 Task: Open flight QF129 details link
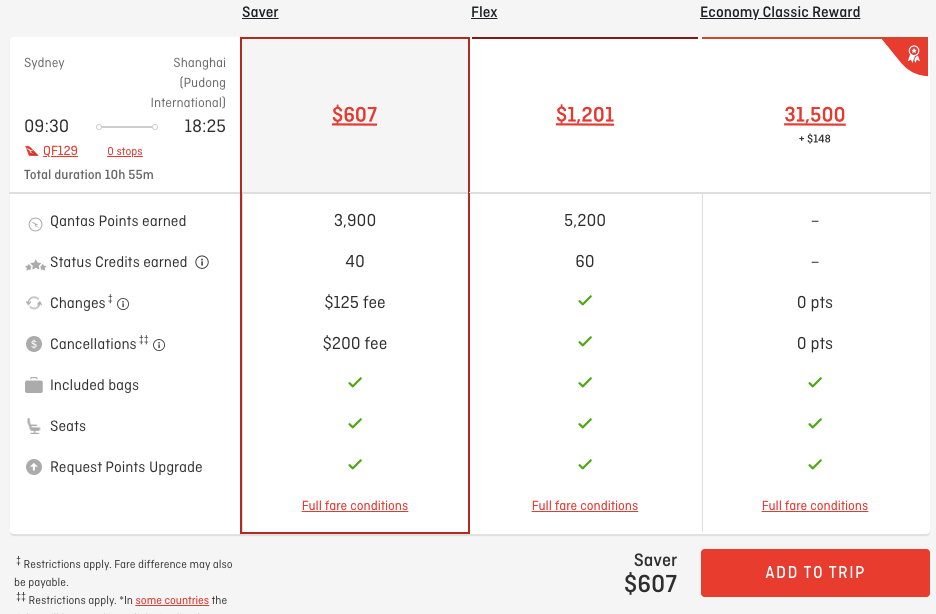60,151
